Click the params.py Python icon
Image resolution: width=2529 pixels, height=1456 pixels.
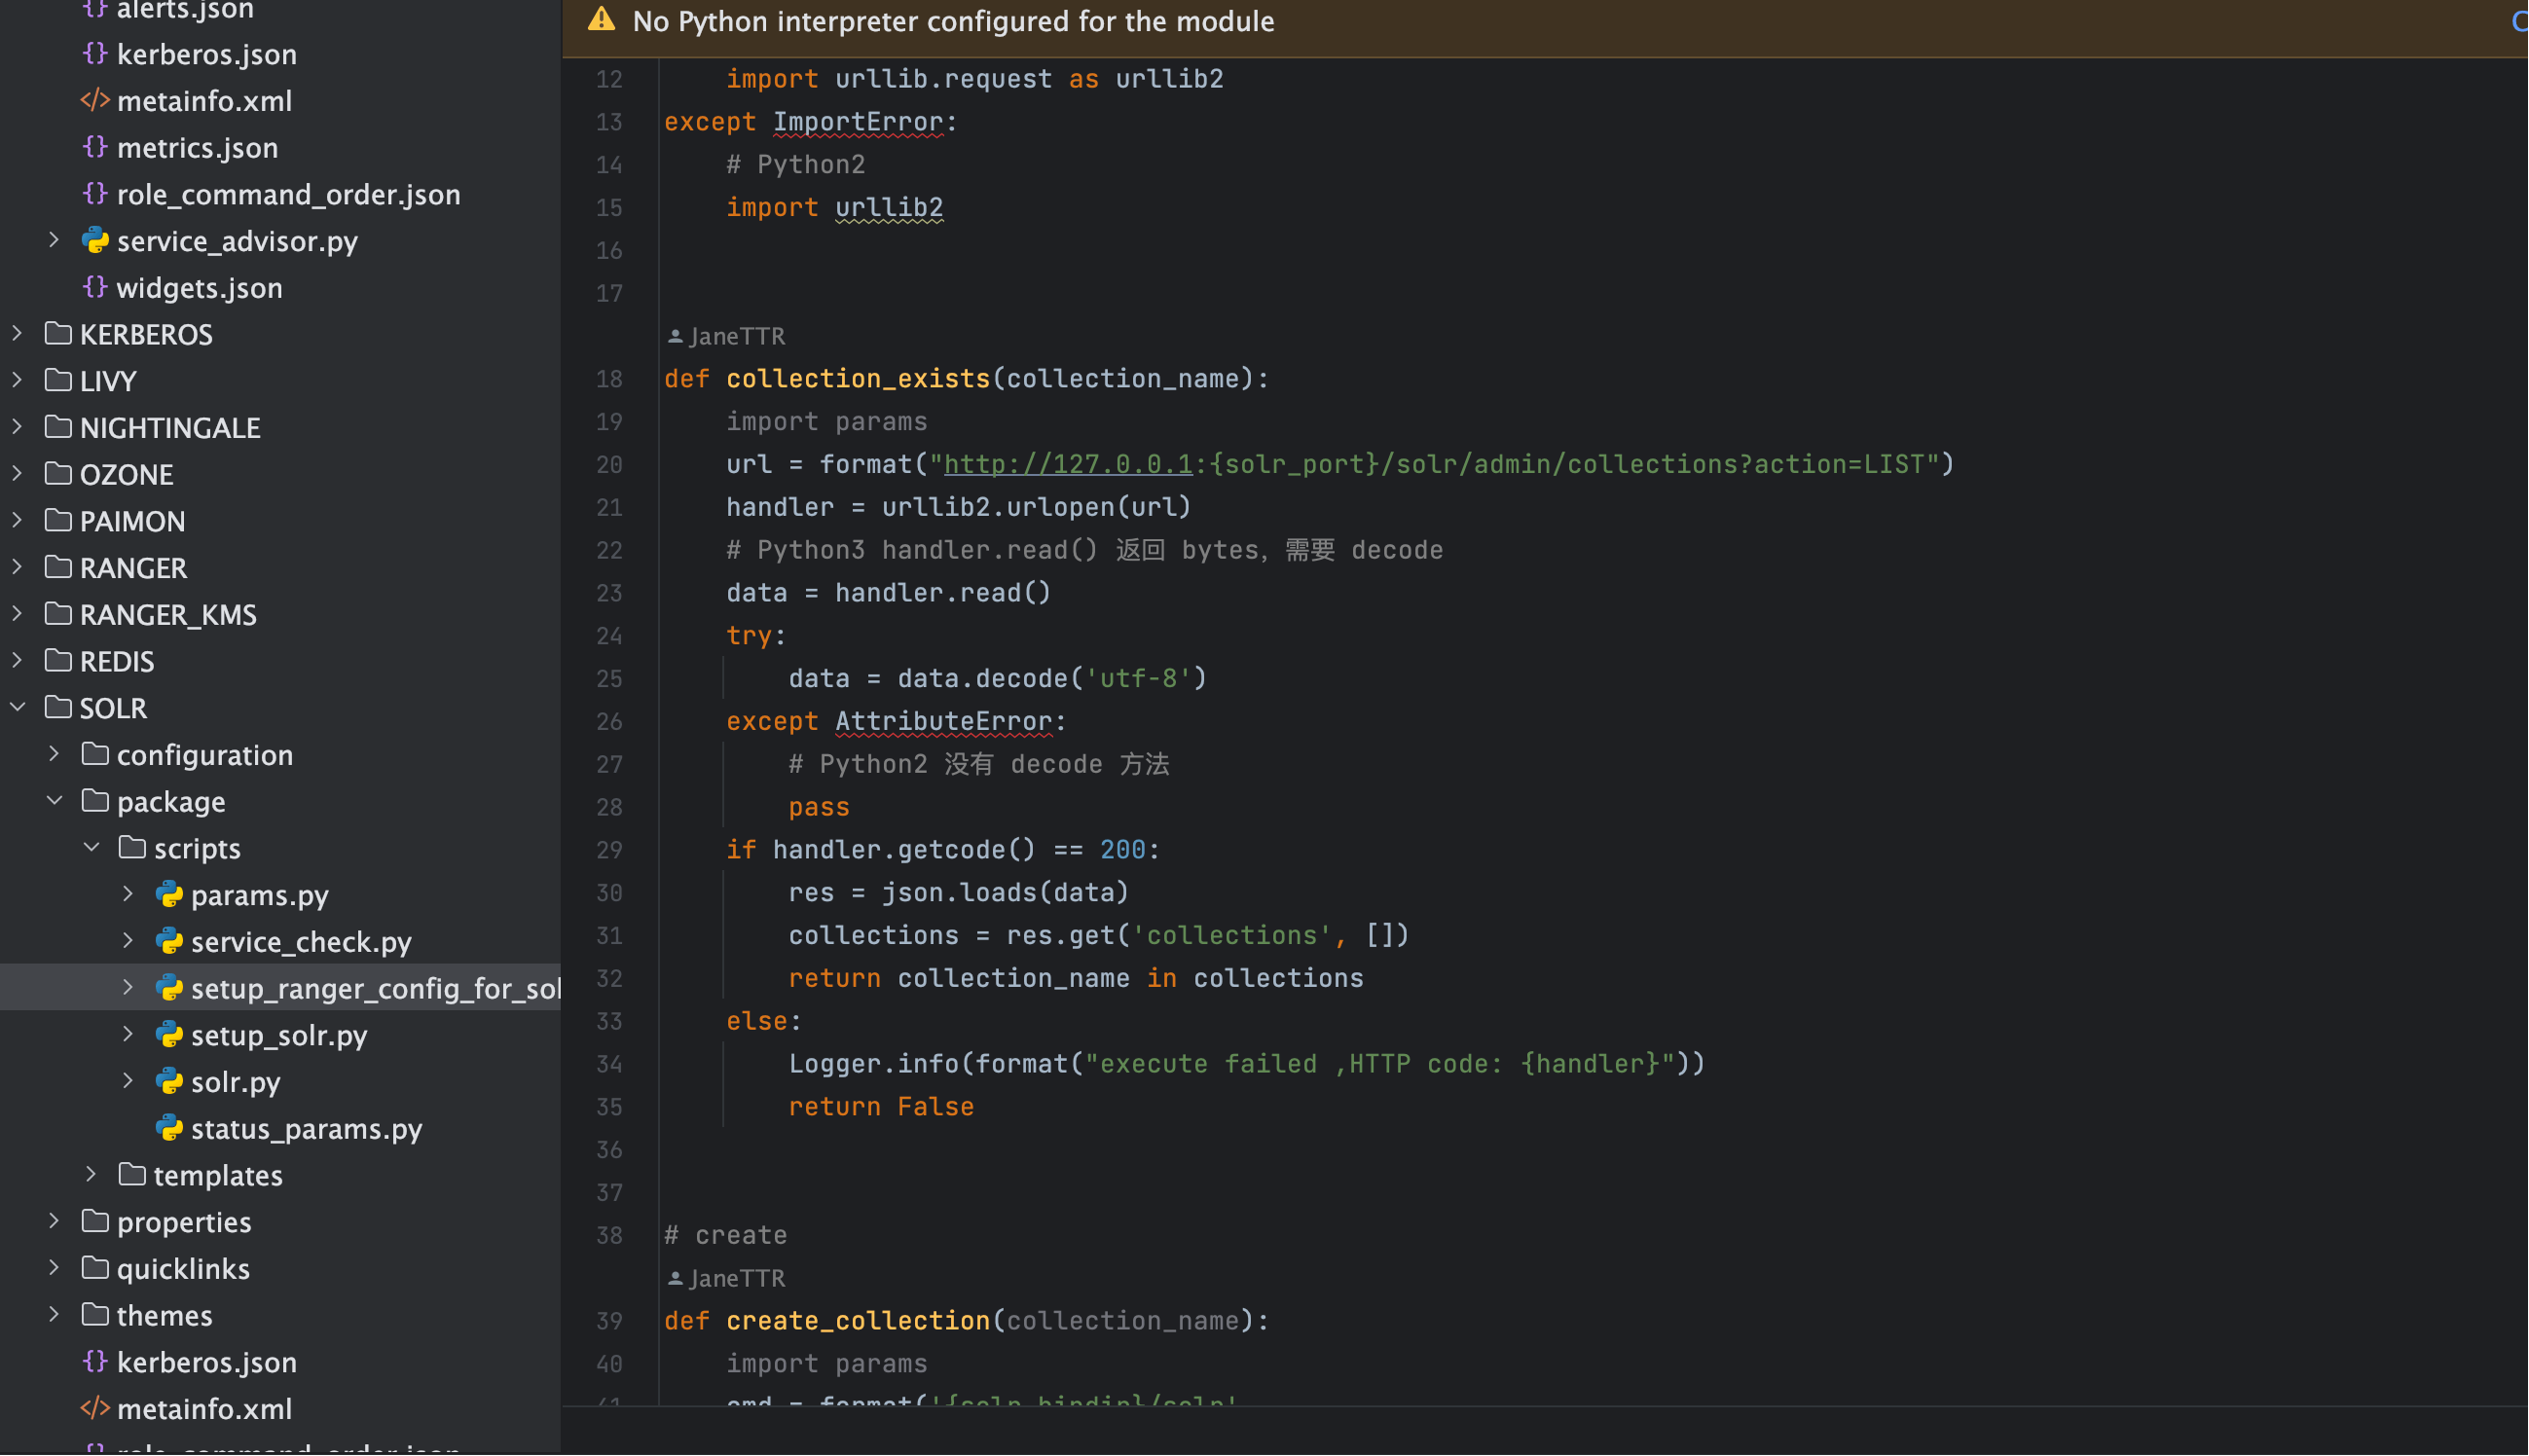[x=169, y=895]
